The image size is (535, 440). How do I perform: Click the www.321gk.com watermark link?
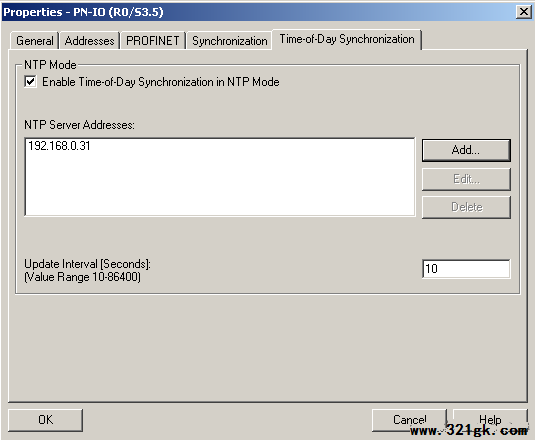pyautogui.click(x=469, y=430)
